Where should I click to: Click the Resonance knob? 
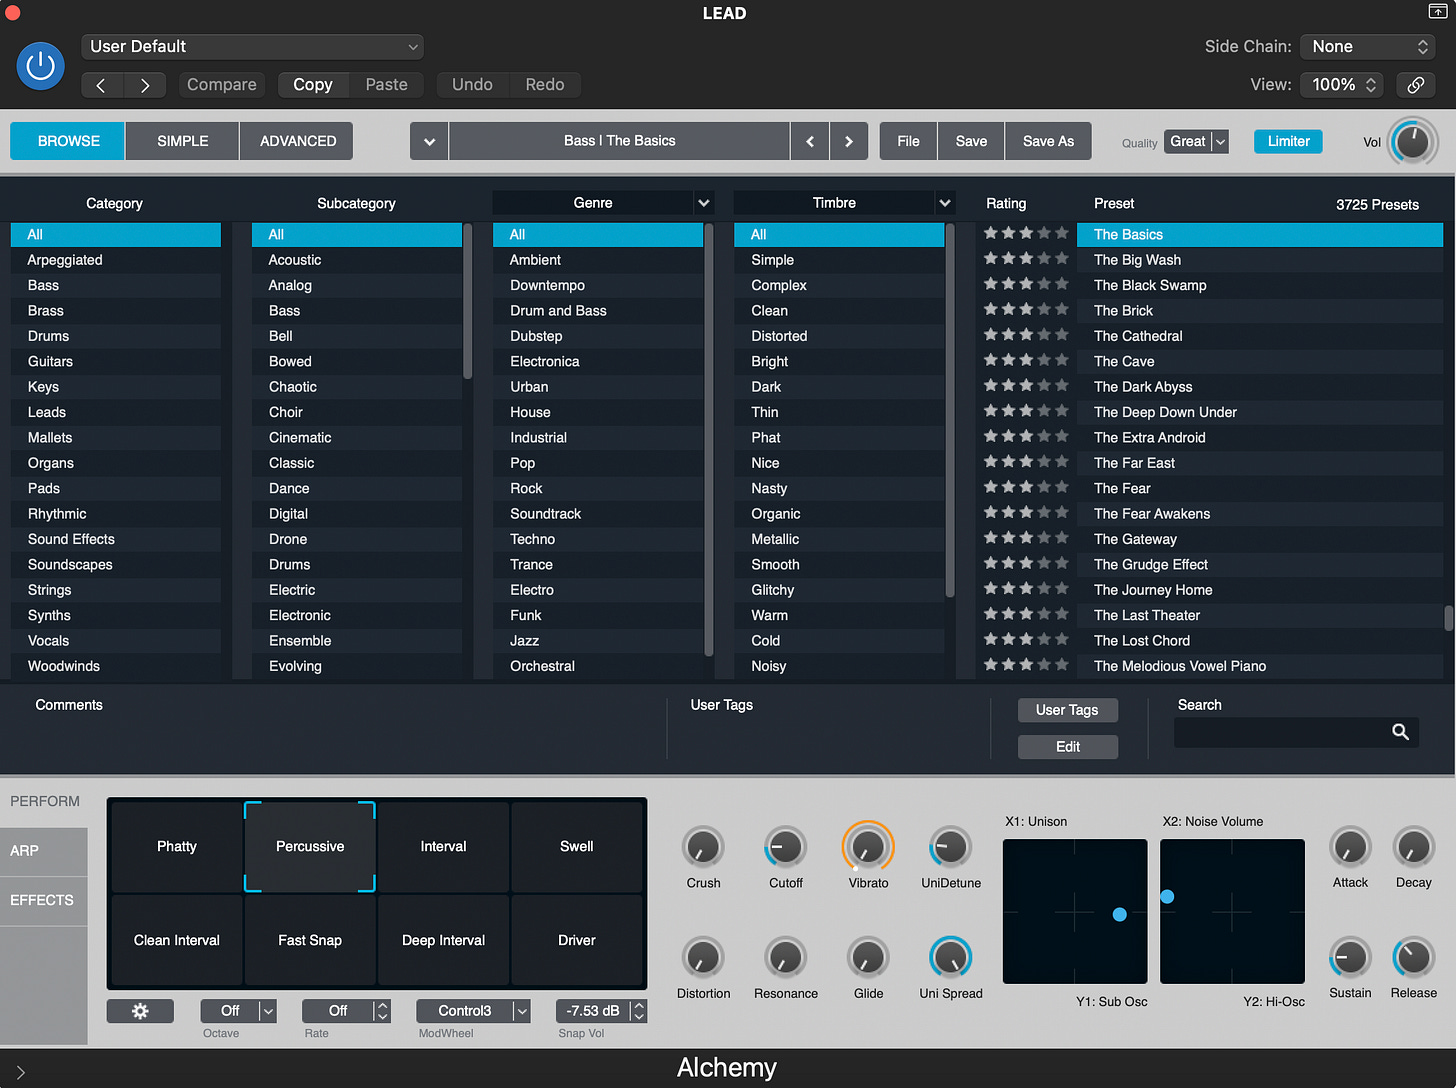[786, 957]
